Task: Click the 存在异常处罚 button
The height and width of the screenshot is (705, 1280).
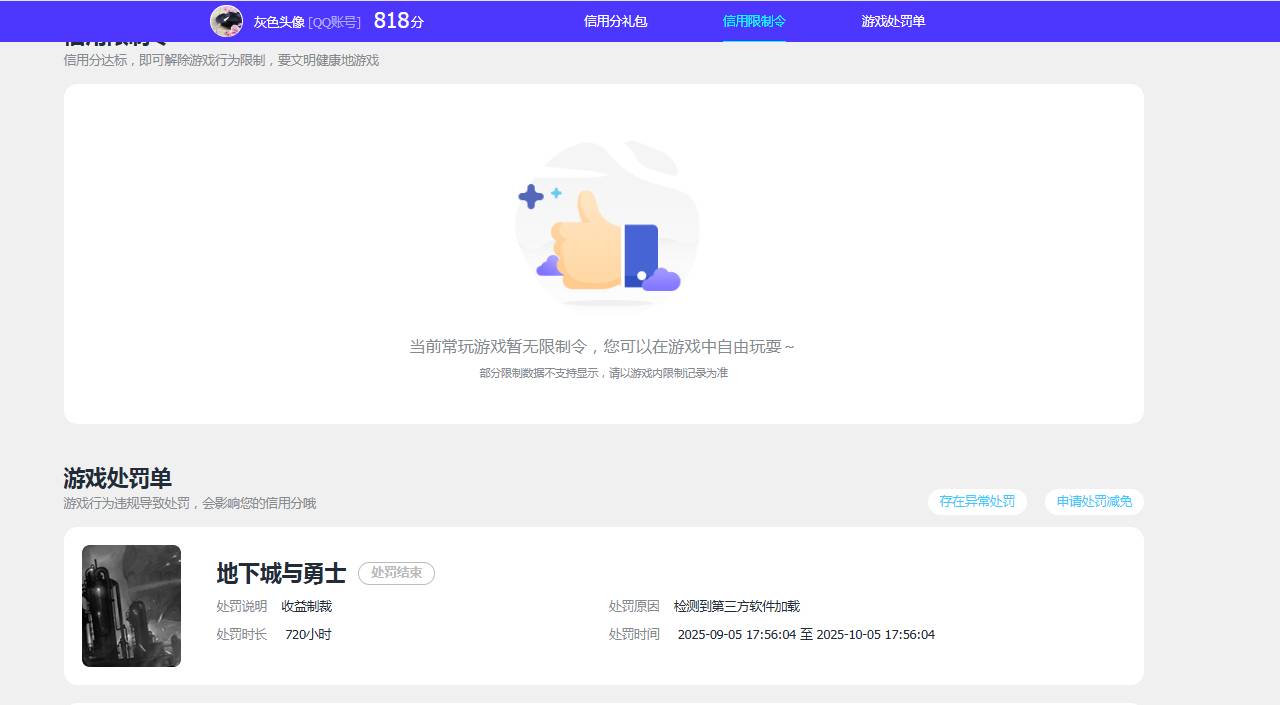Action: (x=977, y=502)
